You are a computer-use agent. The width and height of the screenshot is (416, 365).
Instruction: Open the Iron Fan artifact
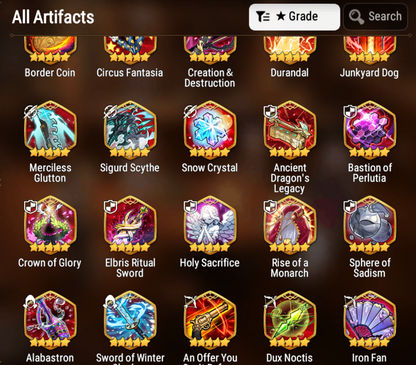click(369, 320)
